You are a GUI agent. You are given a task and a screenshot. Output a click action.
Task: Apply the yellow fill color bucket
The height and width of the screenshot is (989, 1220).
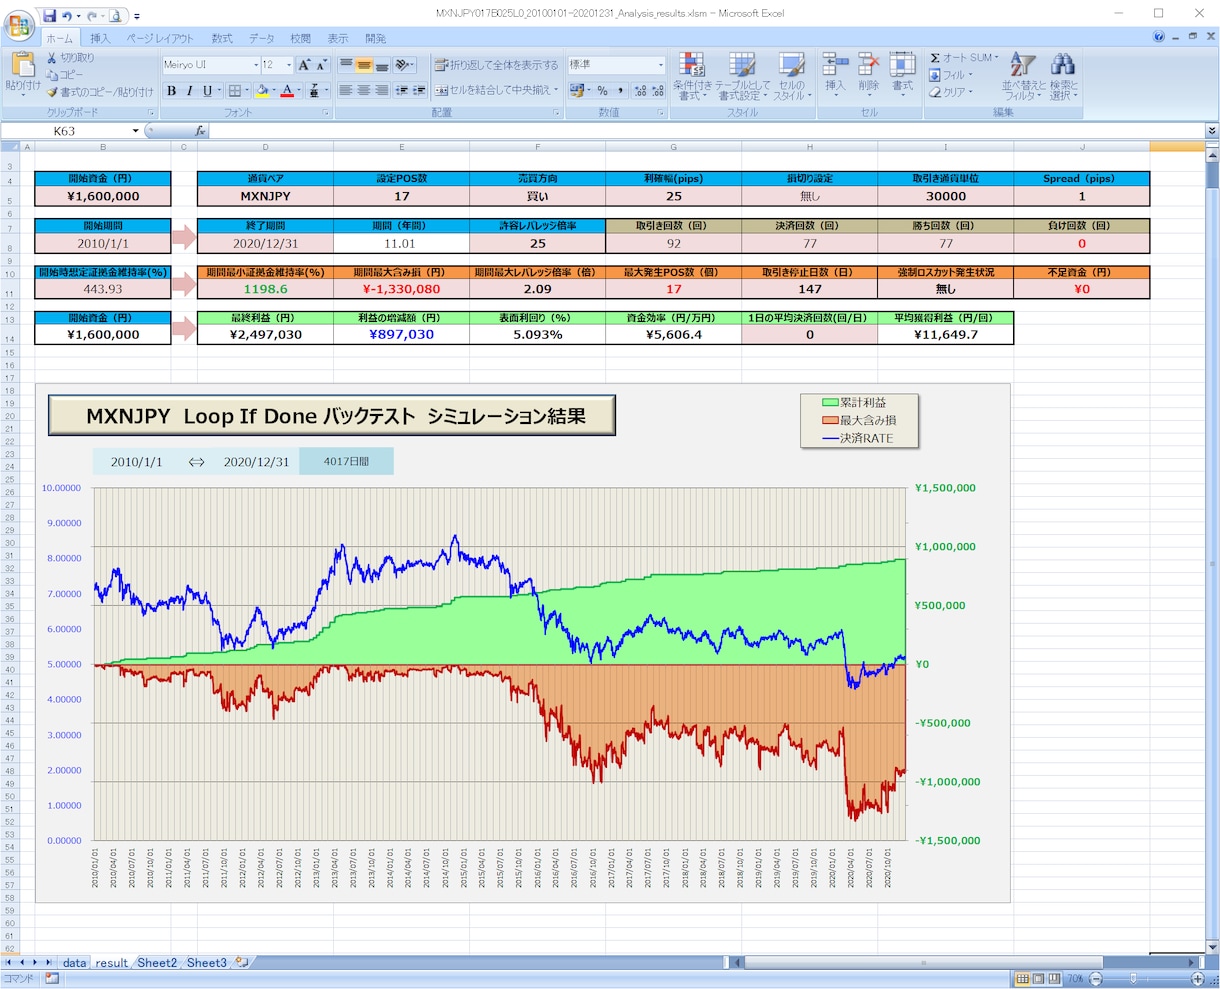tap(262, 91)
